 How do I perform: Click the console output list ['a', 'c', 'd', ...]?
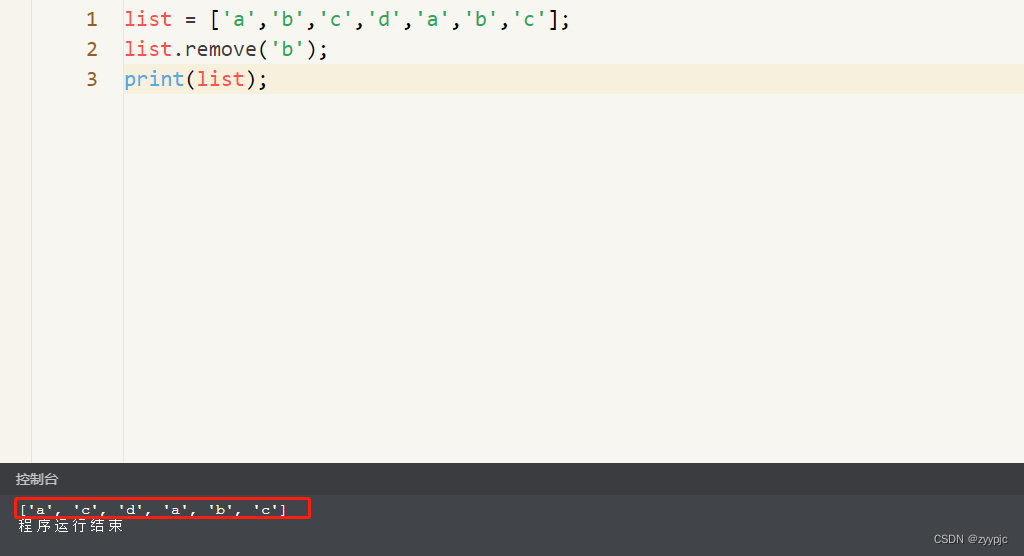[153, 510]
